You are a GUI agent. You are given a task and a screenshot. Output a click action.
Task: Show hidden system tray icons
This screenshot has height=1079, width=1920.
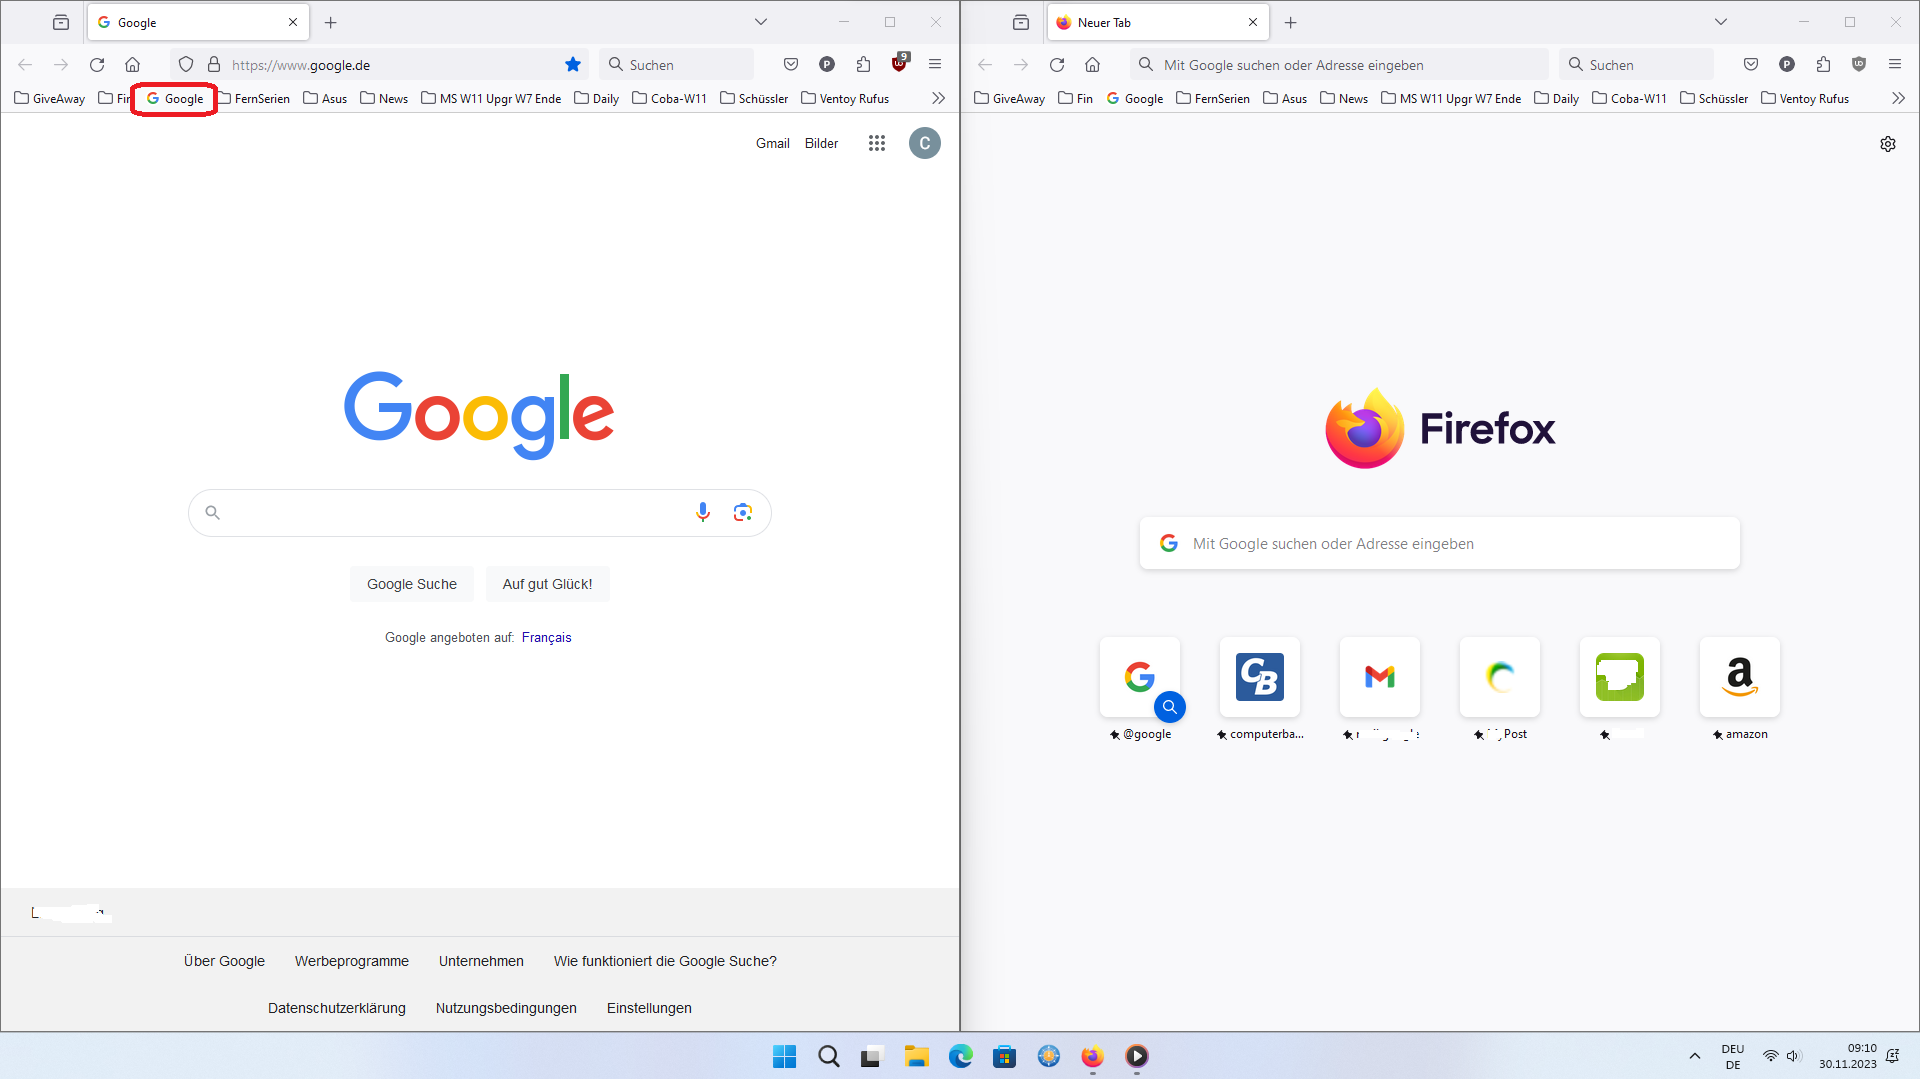pos(1694,1056)
